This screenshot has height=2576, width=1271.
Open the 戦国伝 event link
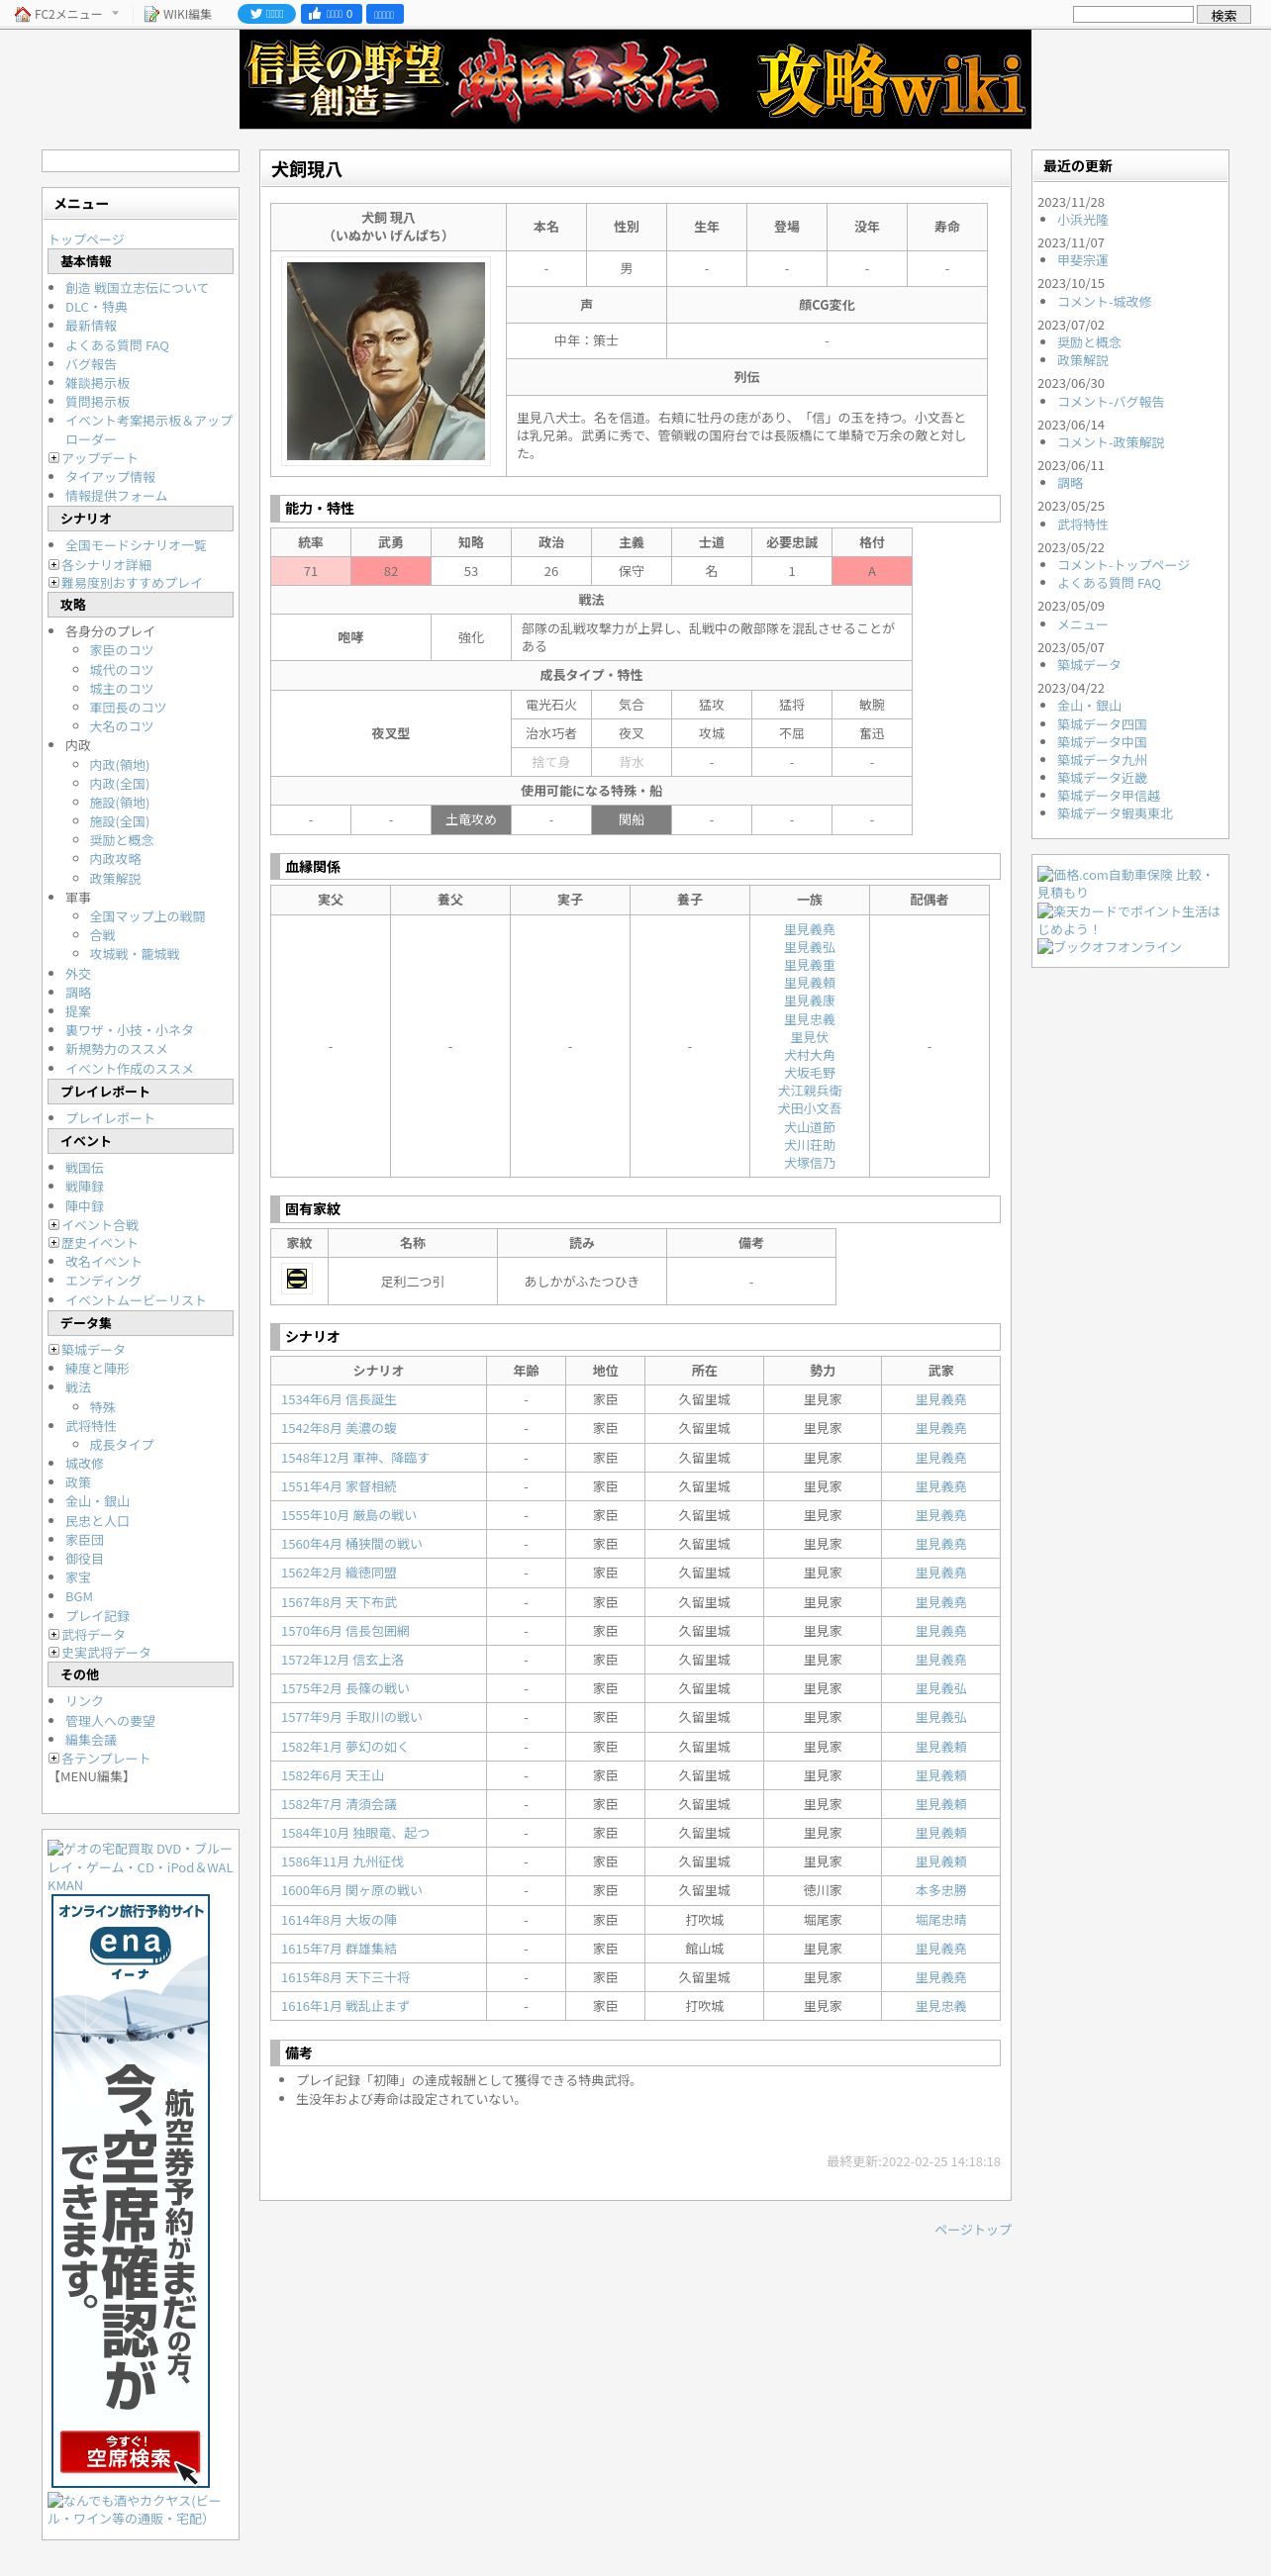point(84,1167)
